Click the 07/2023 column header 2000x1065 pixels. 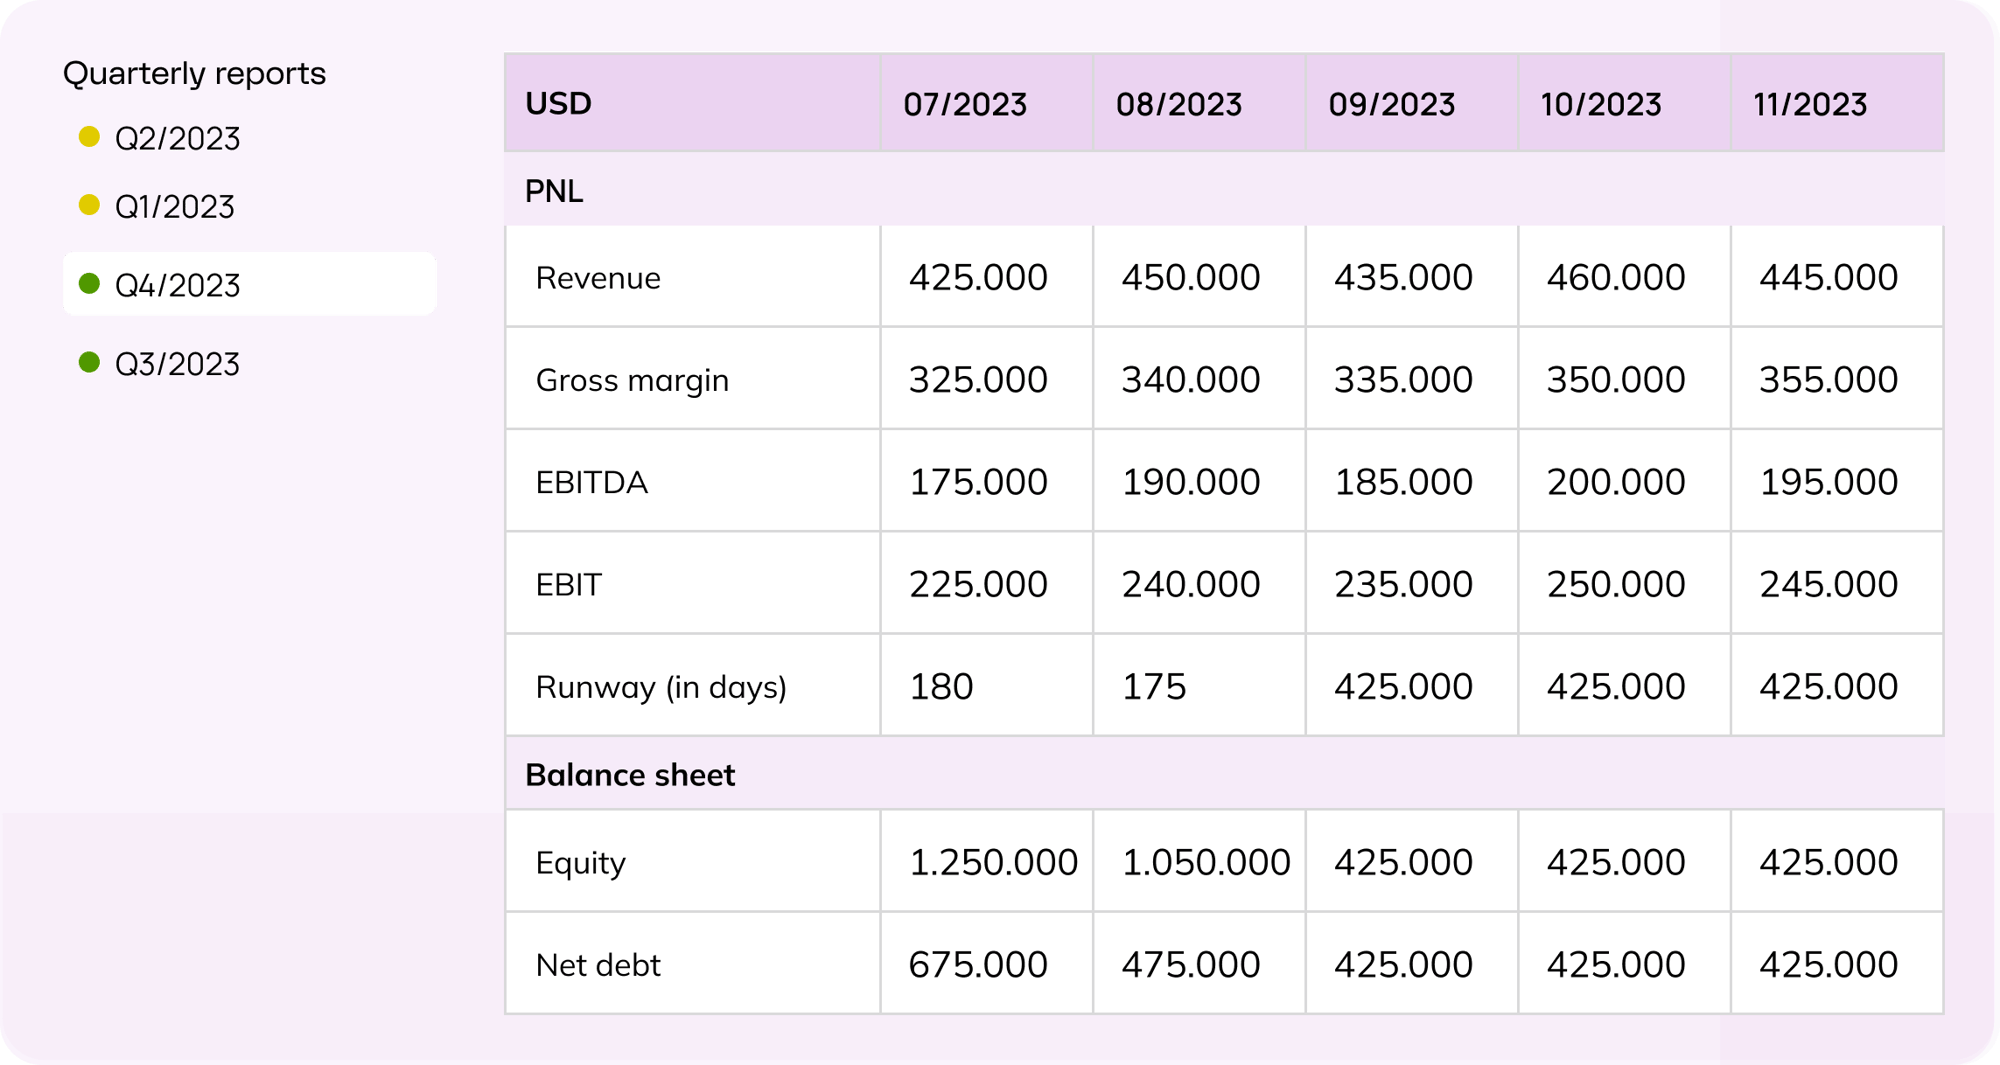click(965, 104)
